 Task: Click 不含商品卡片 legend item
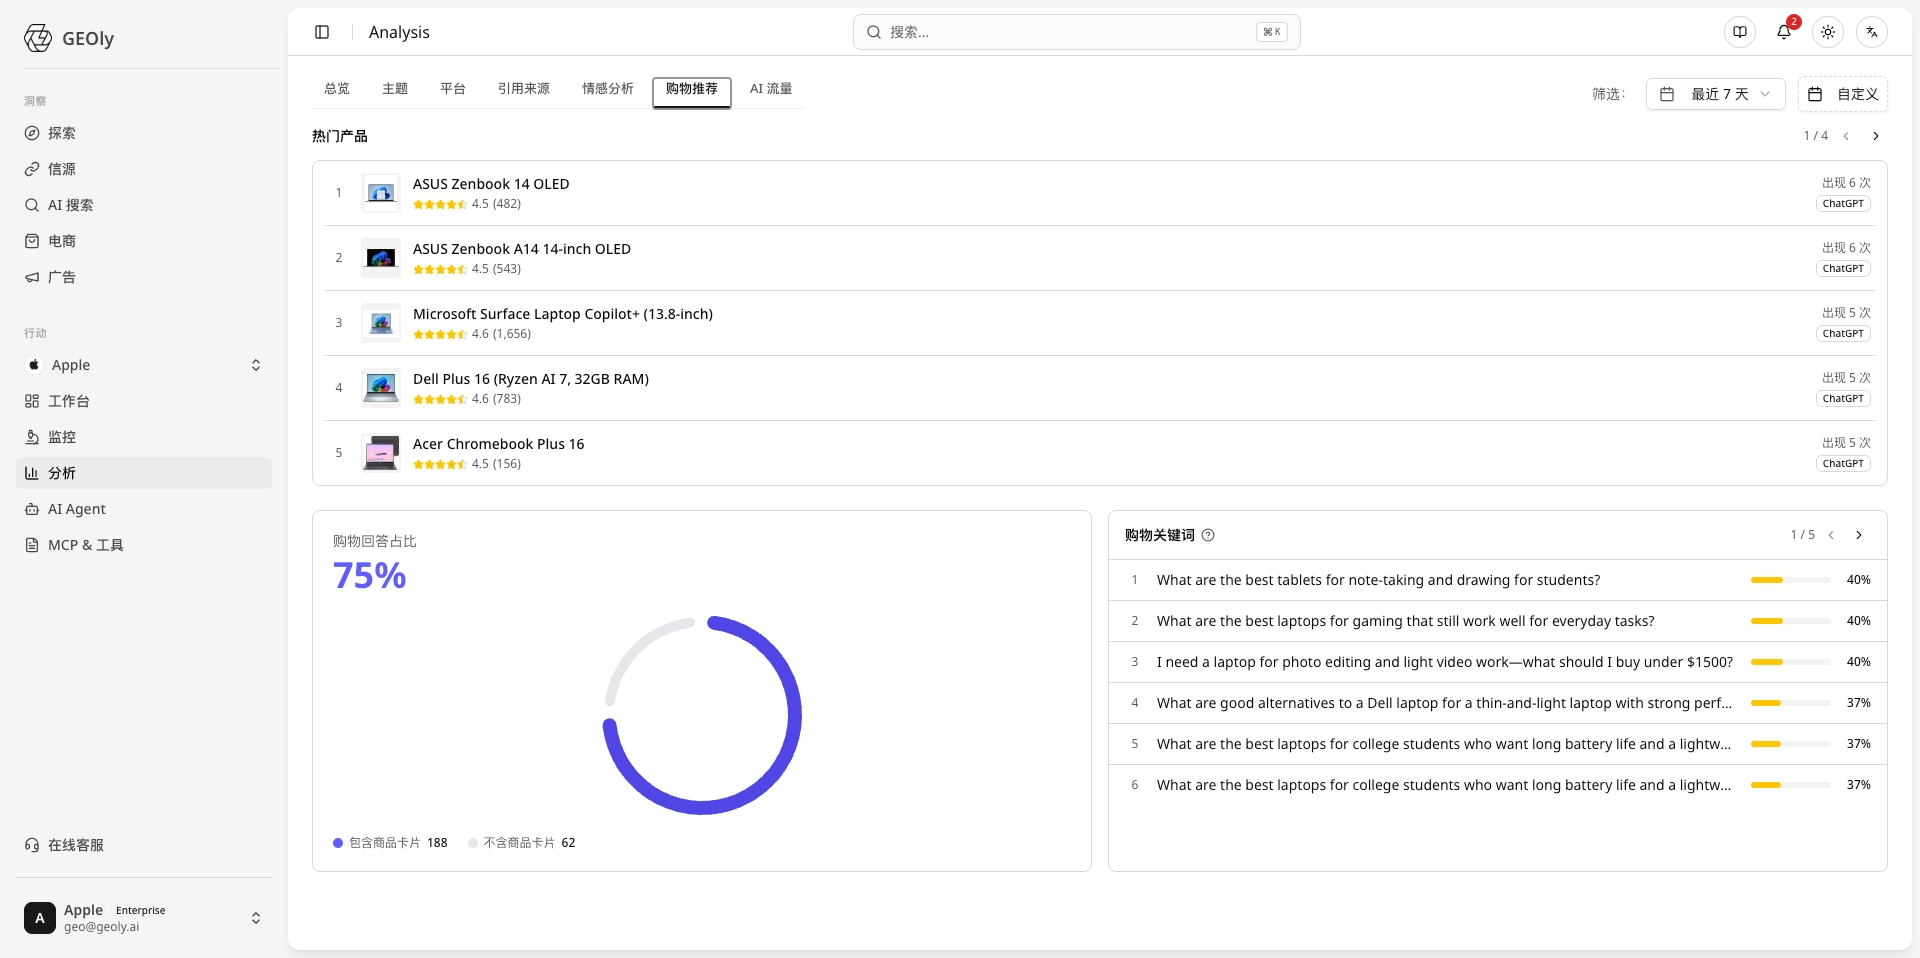522,843
